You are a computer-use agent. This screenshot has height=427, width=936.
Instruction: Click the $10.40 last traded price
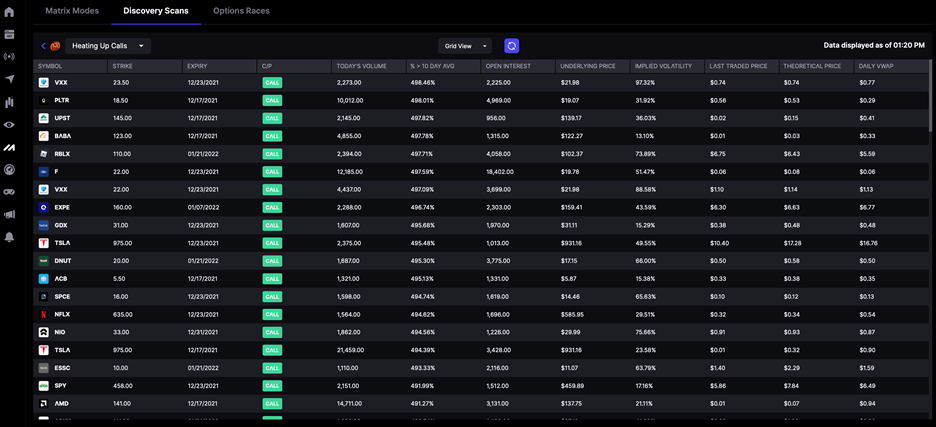coord(719,244)
